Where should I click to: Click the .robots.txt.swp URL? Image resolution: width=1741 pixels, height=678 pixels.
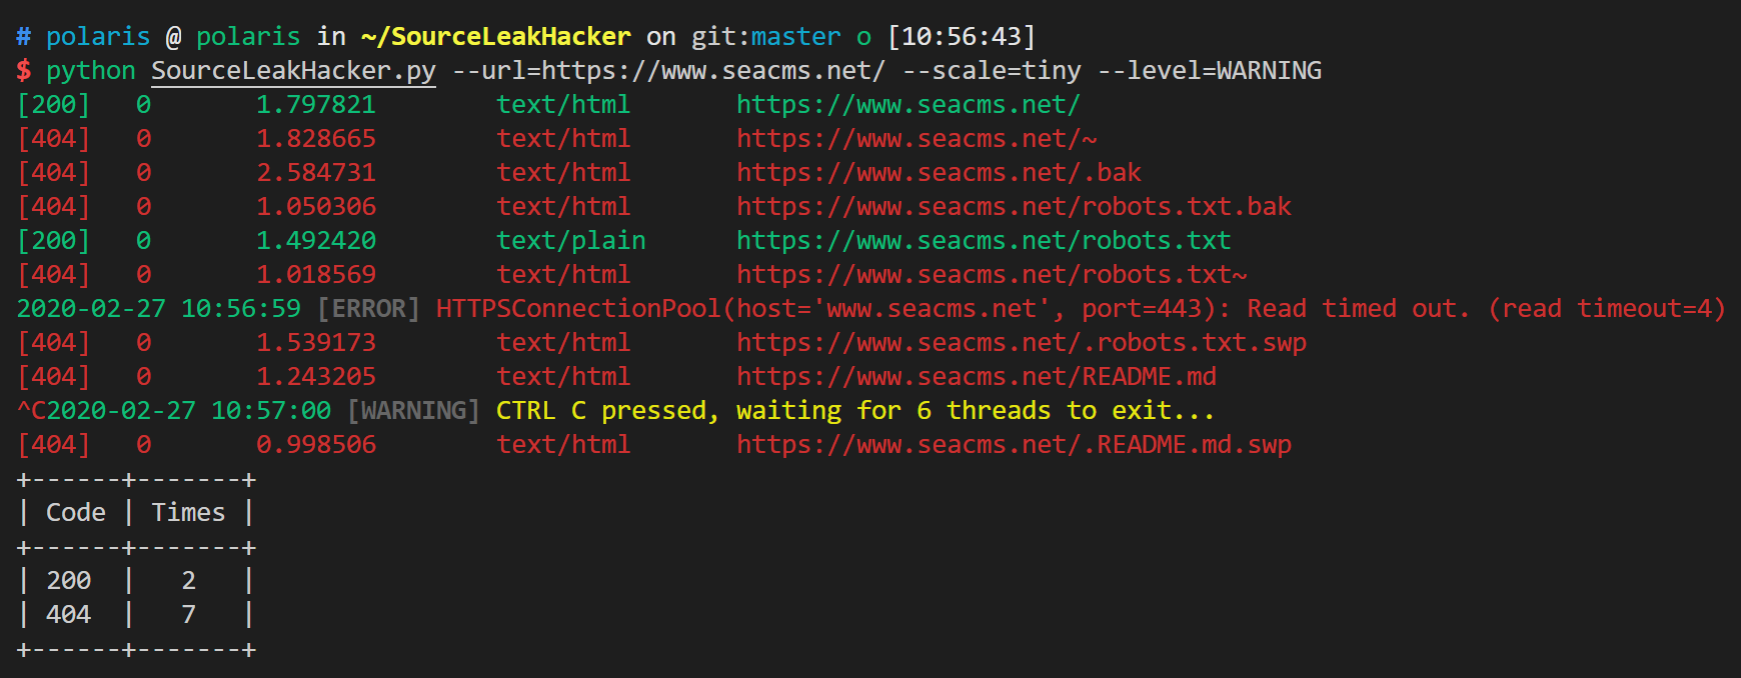[x=1022, y=343]
